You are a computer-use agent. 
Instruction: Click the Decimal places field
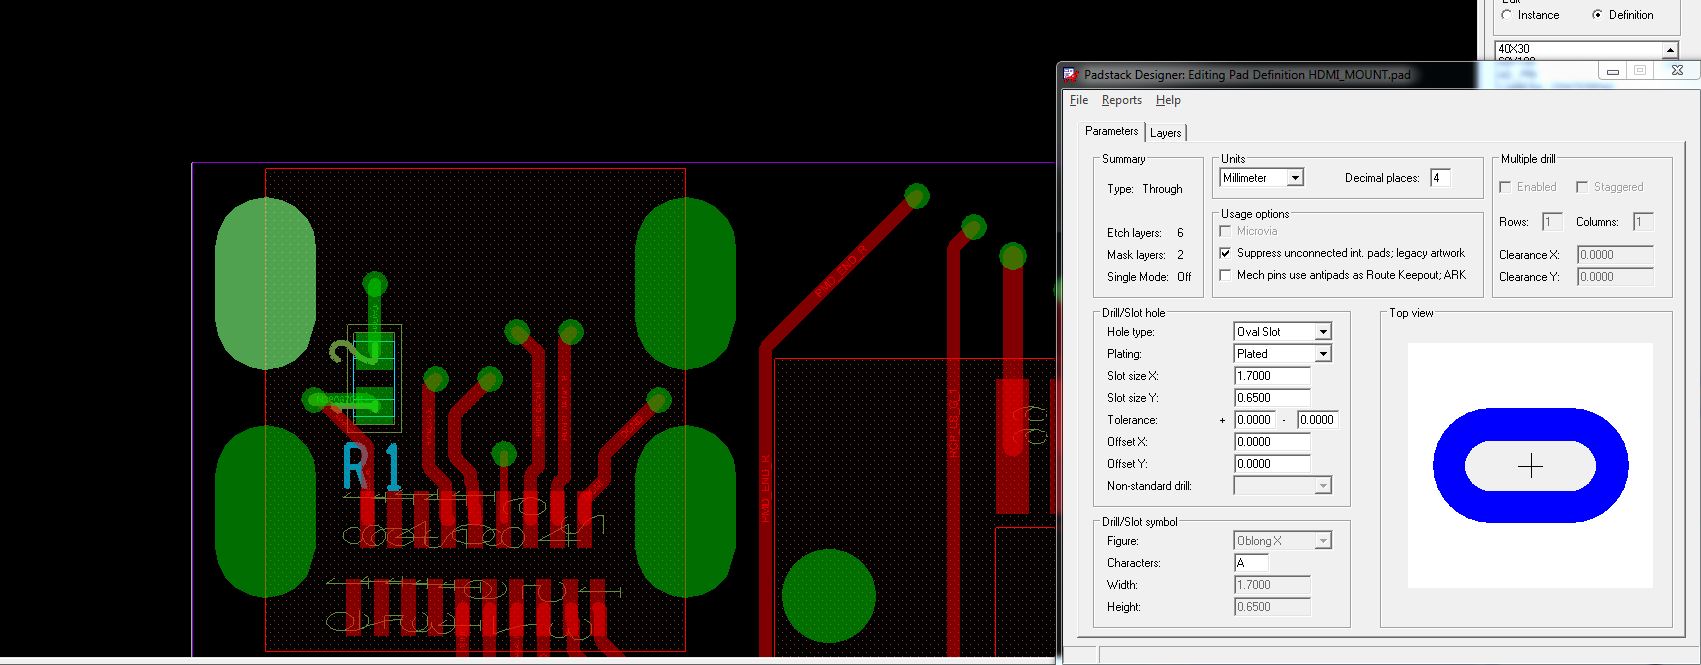[x=1440, y=178]
